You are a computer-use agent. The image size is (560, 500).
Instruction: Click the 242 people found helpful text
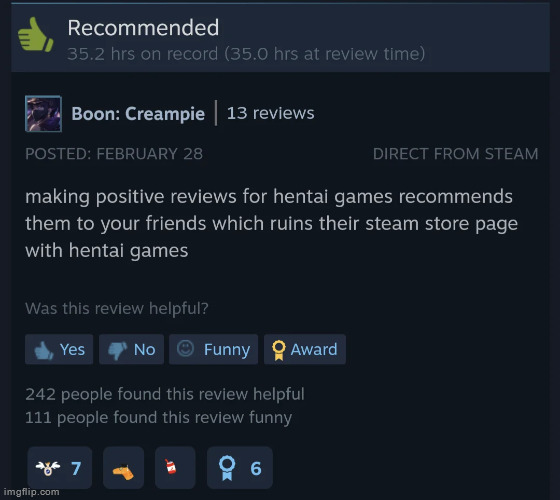point(165,394)
